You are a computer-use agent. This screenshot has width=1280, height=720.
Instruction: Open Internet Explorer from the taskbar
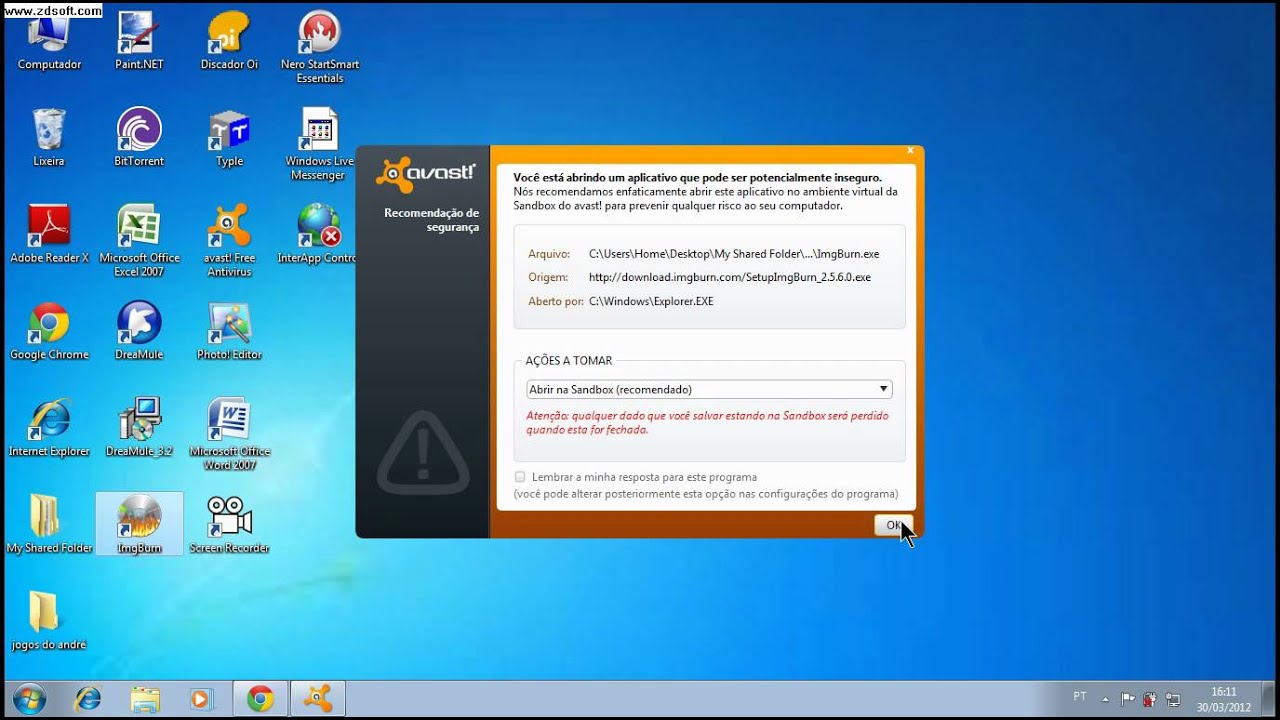click(x=87, y=698)
